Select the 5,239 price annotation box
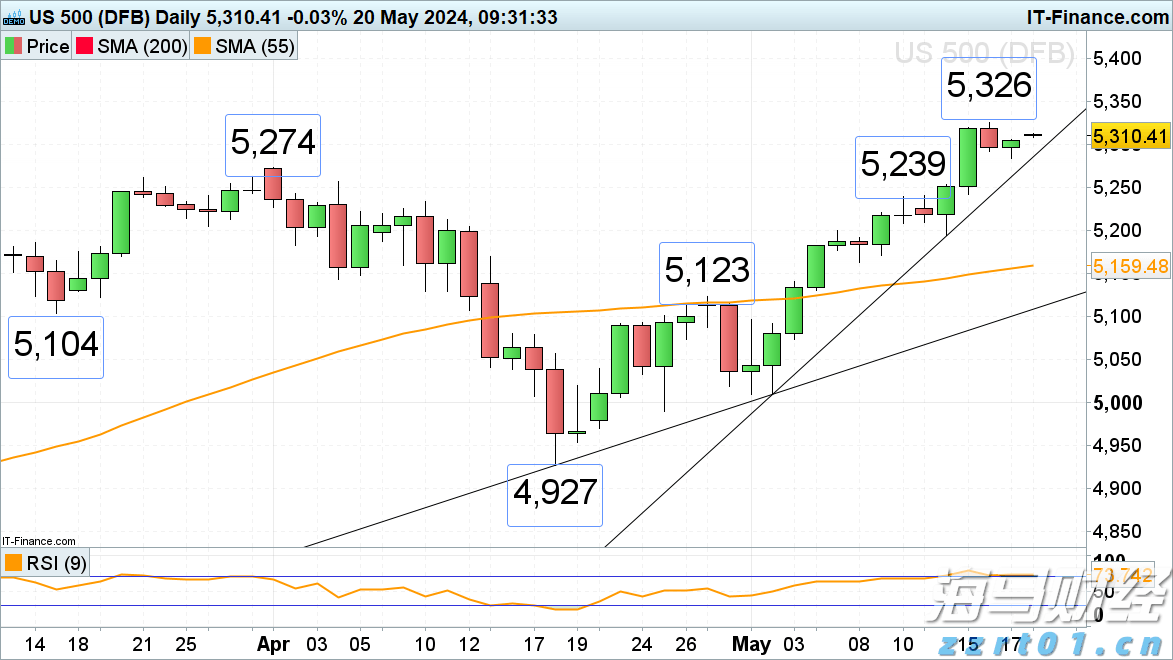Screen dimensions: 1173x660 [901, 165]
